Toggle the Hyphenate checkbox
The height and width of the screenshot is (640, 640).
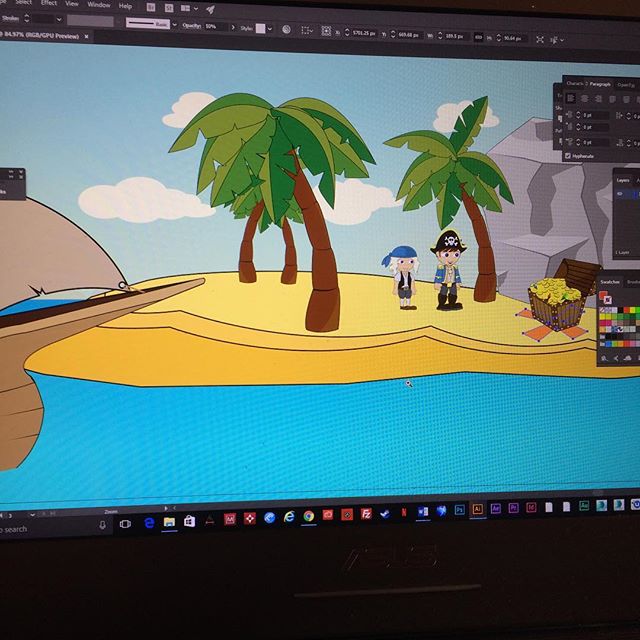569,155
